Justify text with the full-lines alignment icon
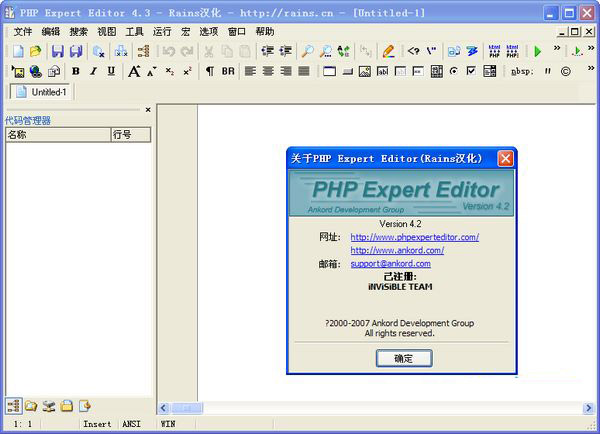 coord(304,71)
